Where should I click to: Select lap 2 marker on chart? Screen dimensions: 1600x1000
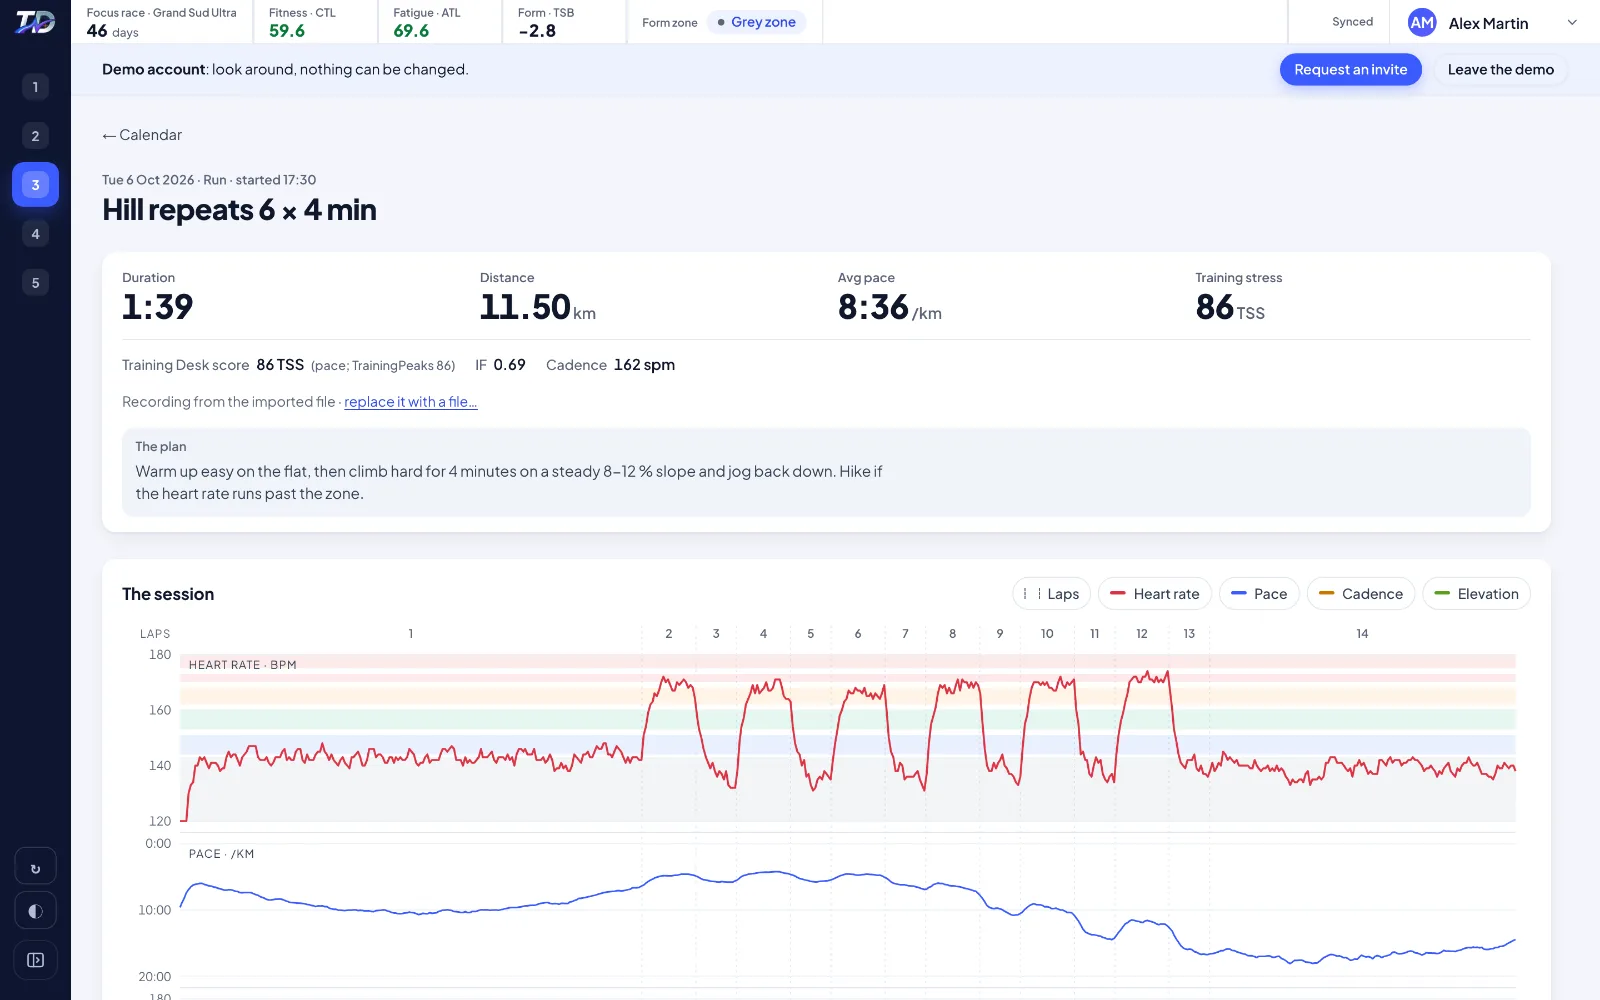669,634
